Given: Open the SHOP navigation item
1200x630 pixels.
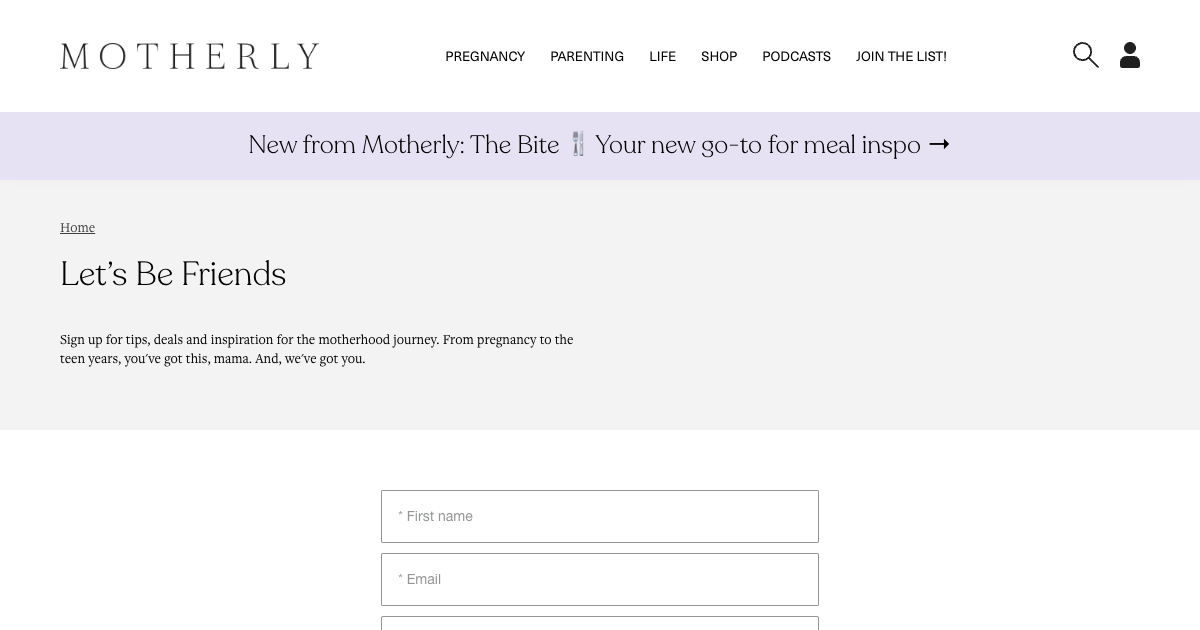Looking at the screenshot, I should tap(719, 56).
